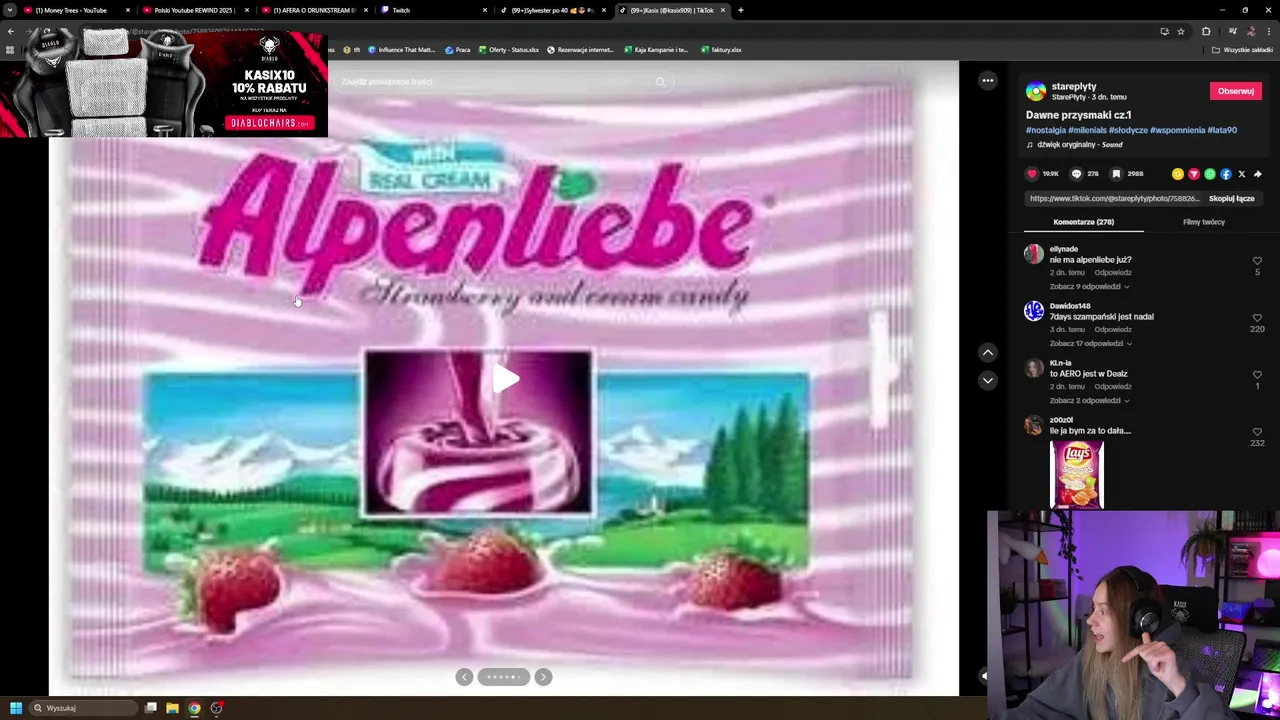The width and height of the screenshot is (1280, 720).
Task: Open the Twitch browser tab
Action: [432, 10]
